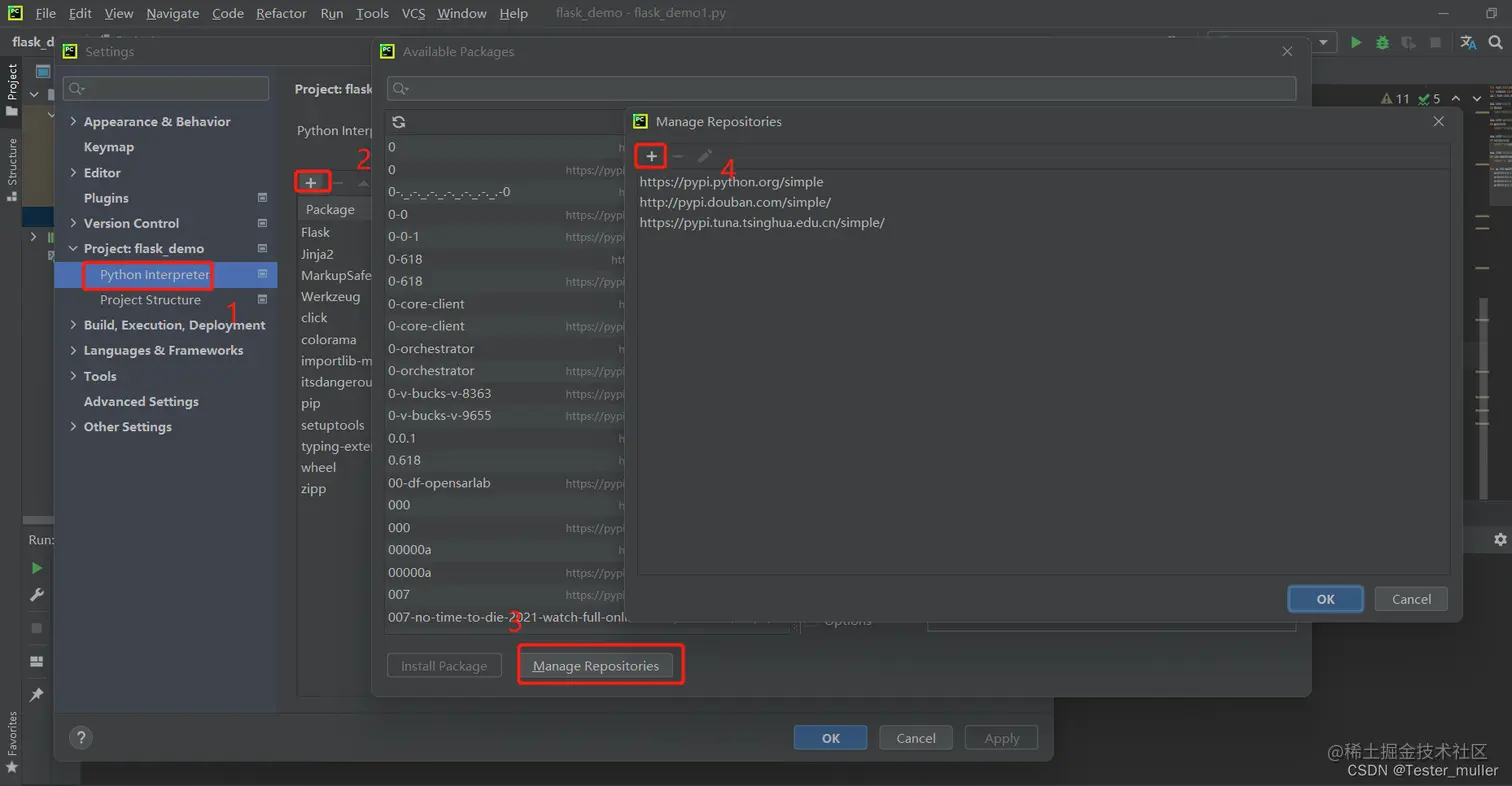
Task: Click the Install Package button
Action: pyautogui.click(x=444, y=666)
